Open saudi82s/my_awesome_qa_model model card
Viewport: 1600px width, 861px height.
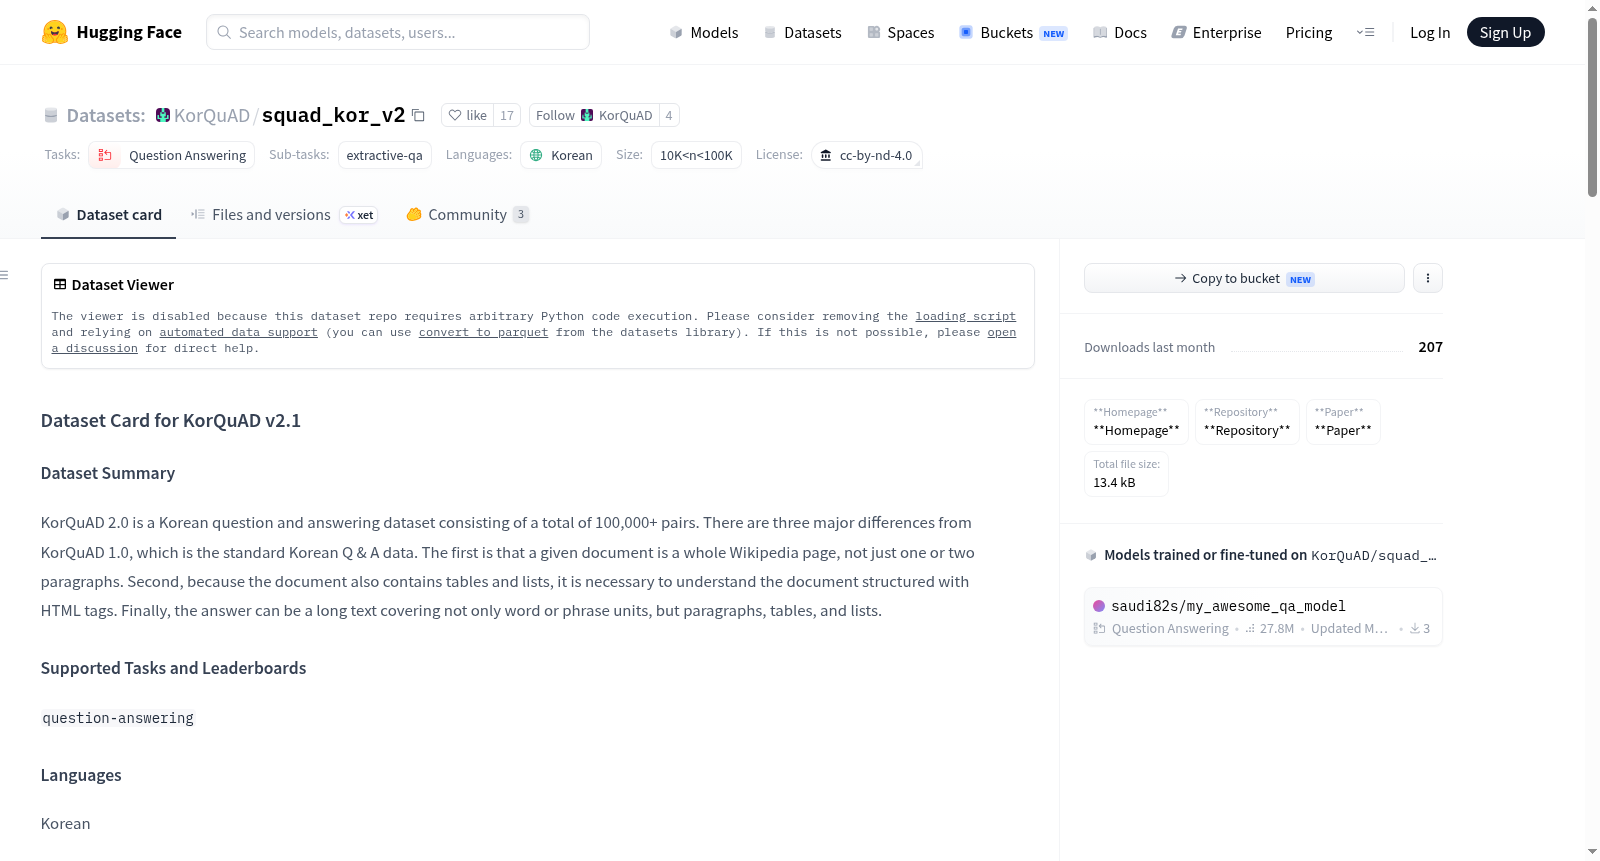(1263, 616)
